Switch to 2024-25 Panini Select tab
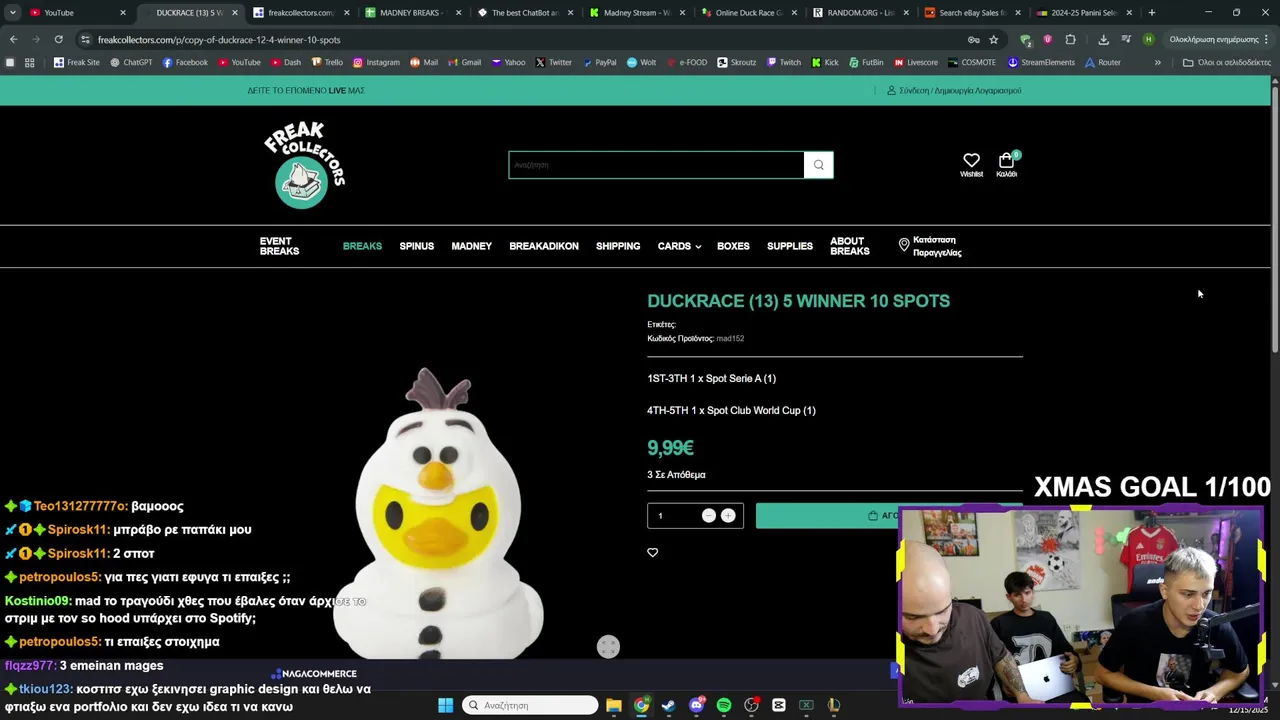The height and width of the screenshot is (720, 1280). pyautogui.click(x=1083, y=13)
